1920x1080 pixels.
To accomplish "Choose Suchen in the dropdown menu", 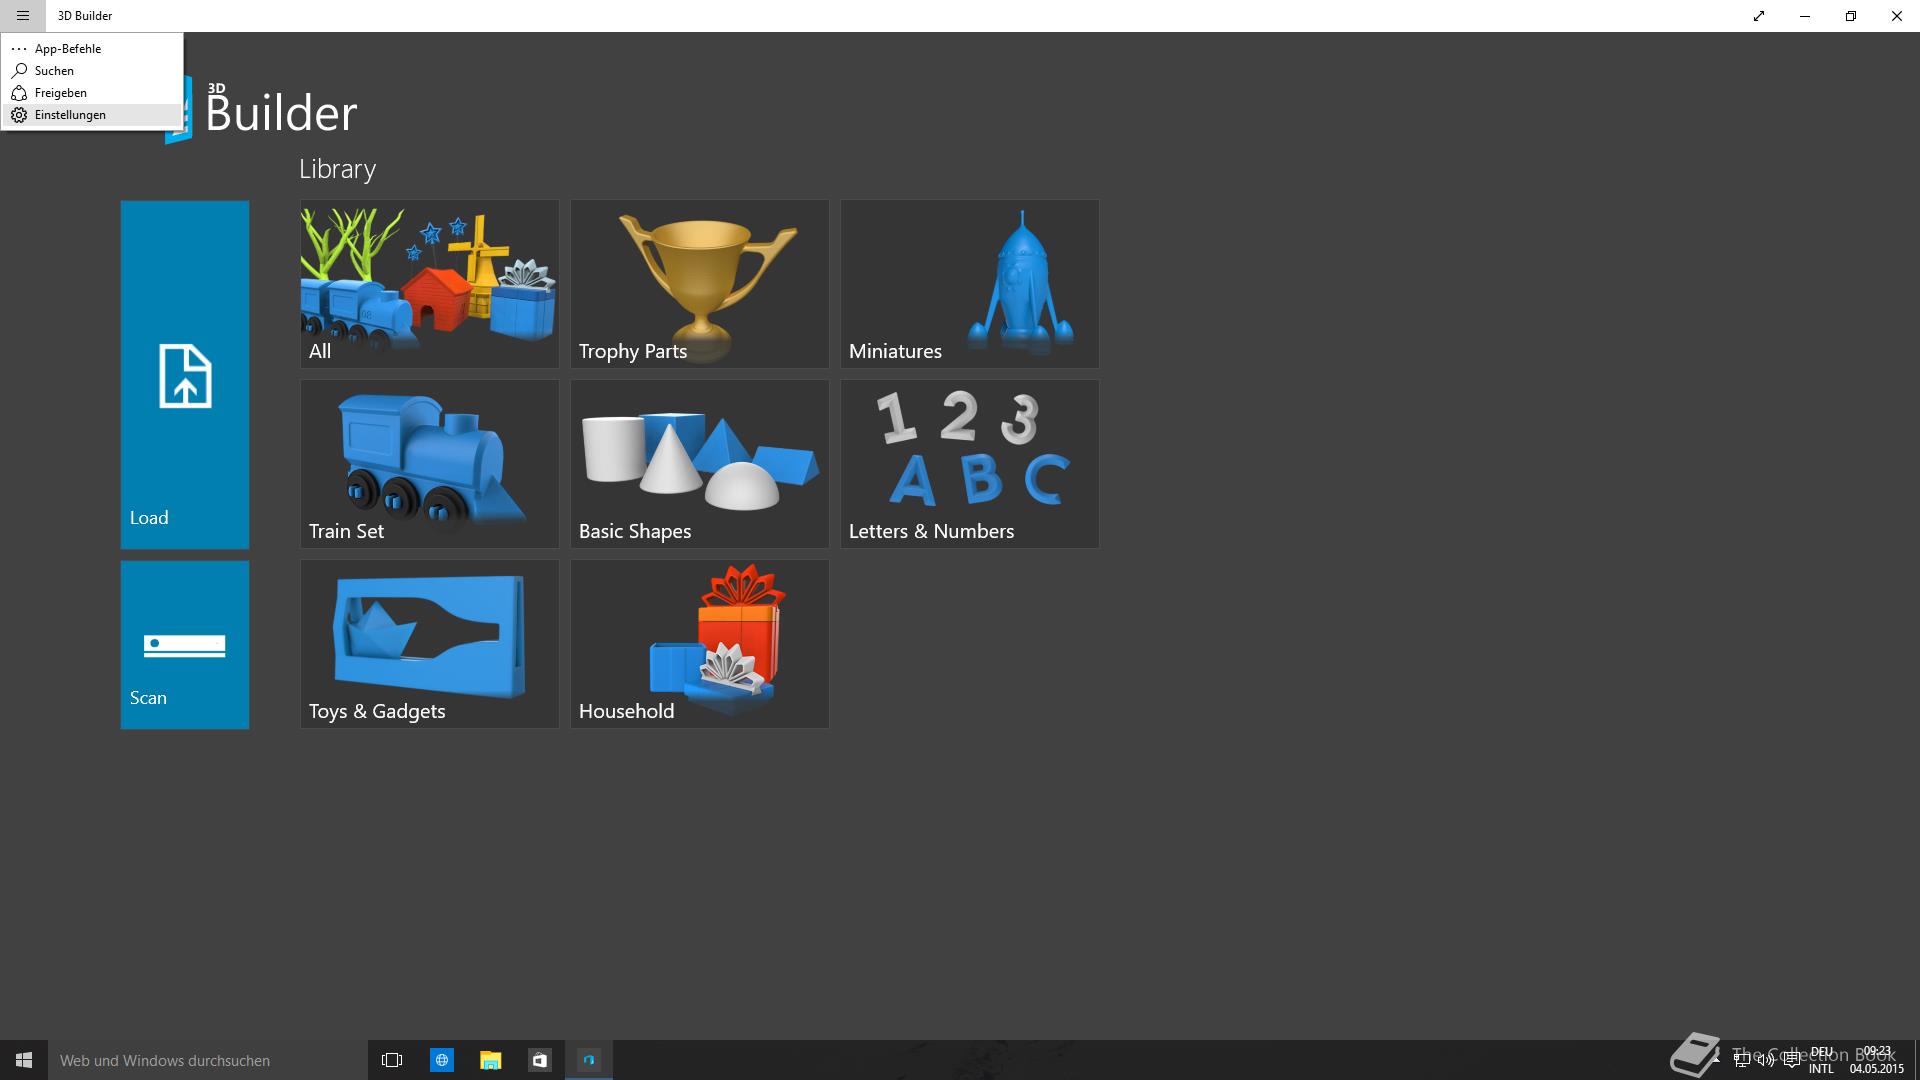I will tap(92, 70).
